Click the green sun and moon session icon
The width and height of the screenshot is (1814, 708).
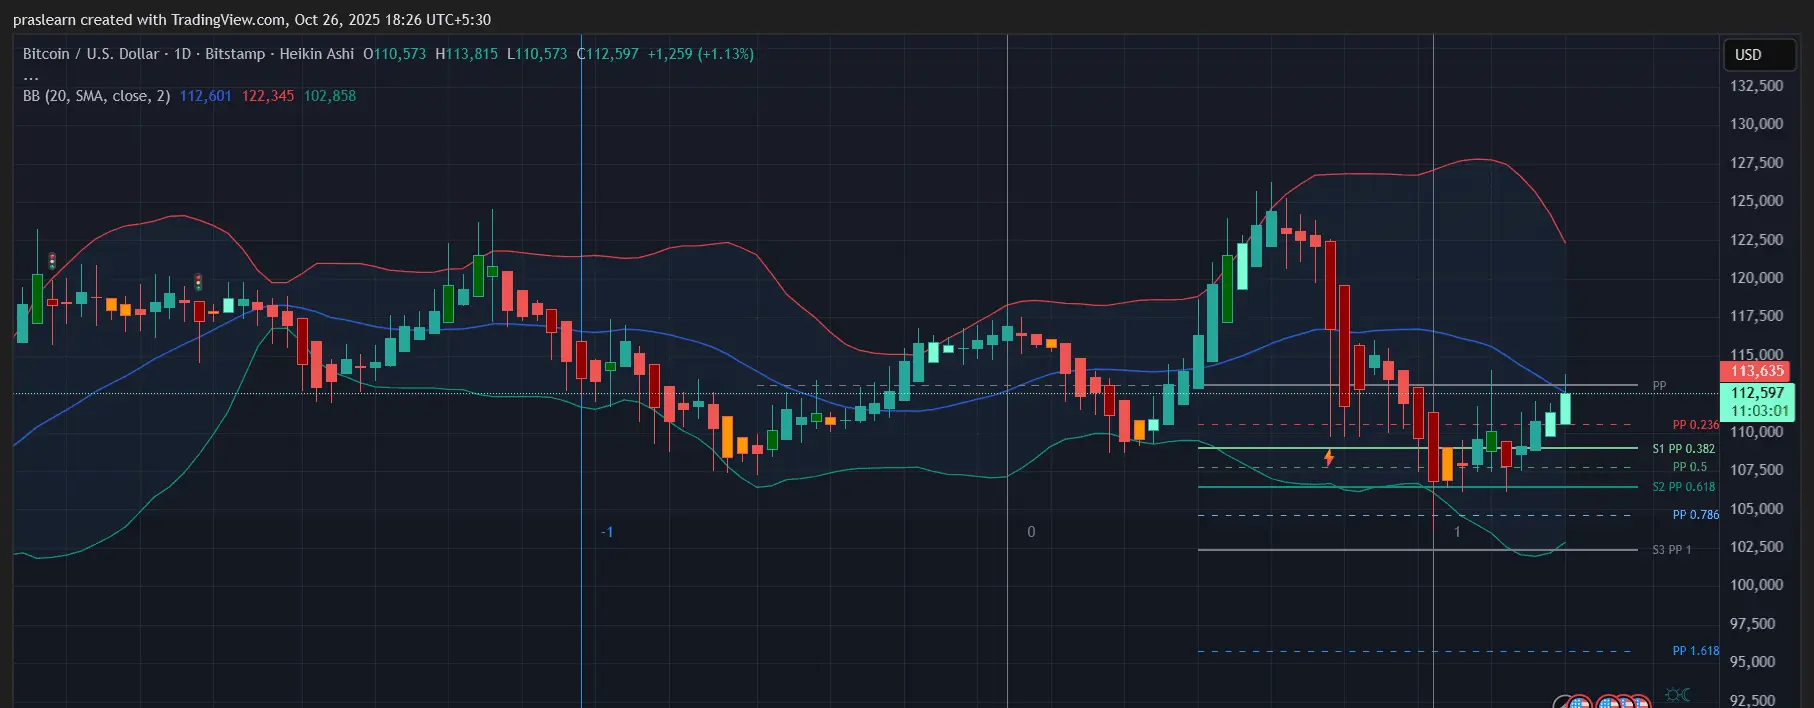coord(1677,694)
